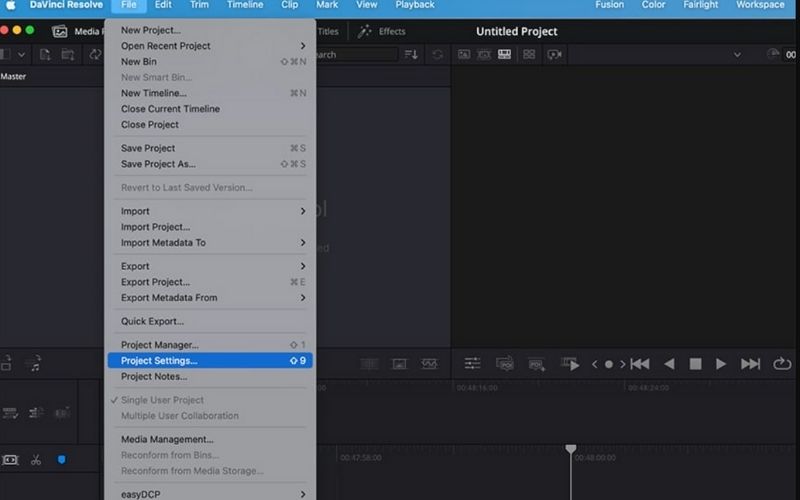
Task: Jump to the first frame with skip-back icon
Action: [x=640, y=364]
